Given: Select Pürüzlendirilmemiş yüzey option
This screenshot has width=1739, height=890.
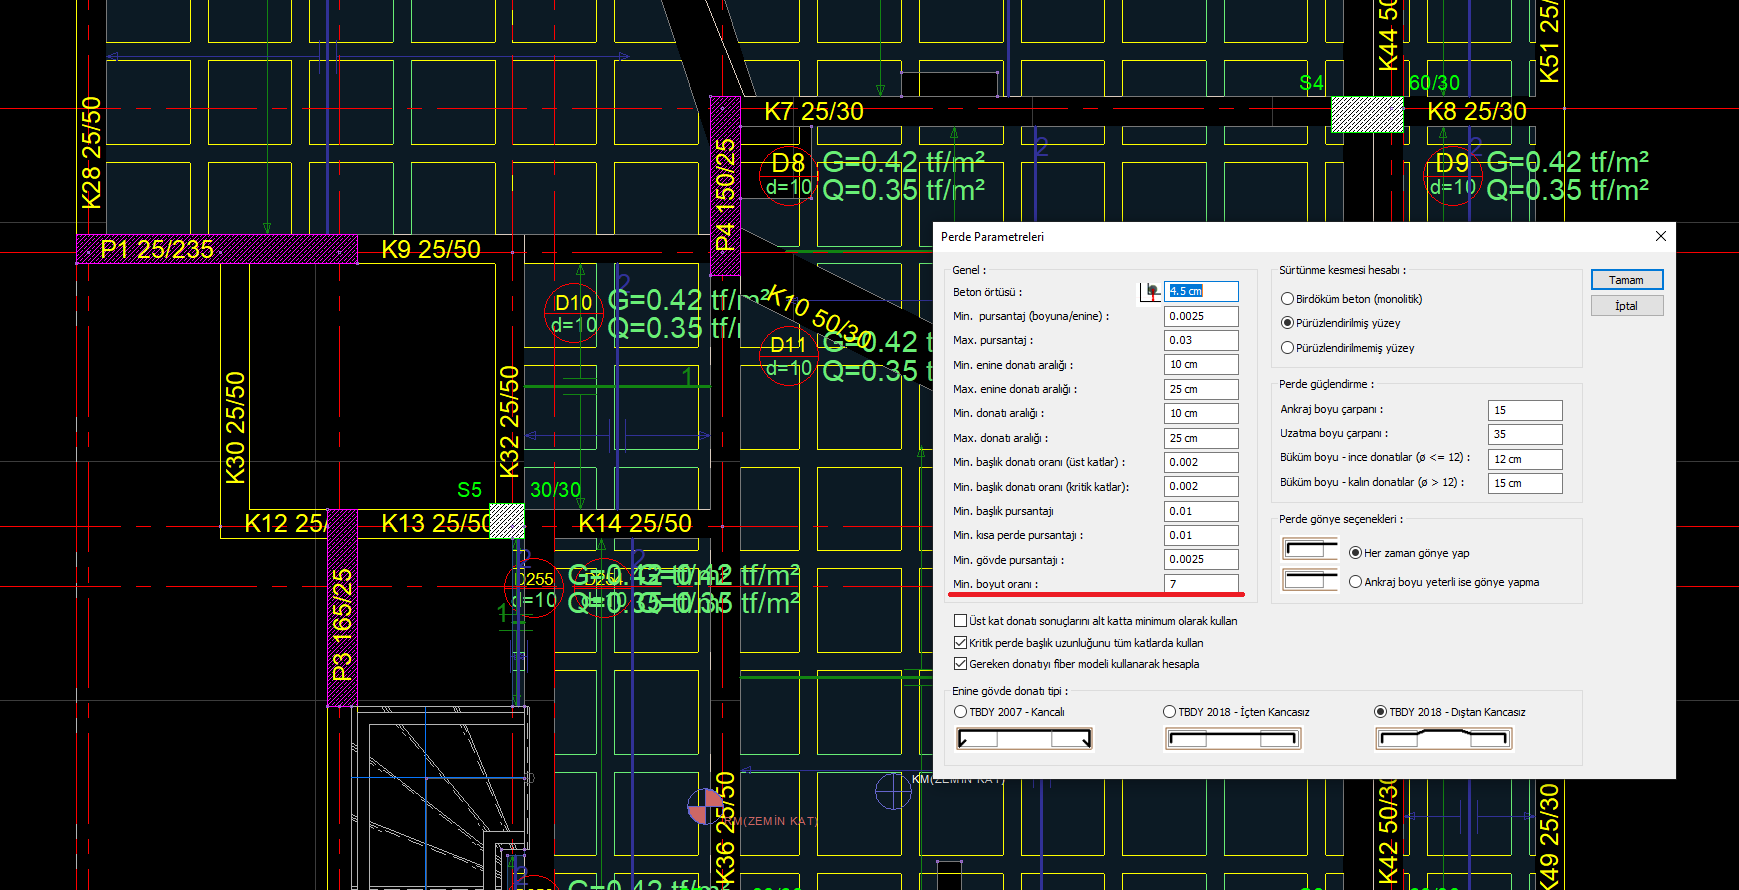Looking at the screenshot, I should (x=1287, y=348).
